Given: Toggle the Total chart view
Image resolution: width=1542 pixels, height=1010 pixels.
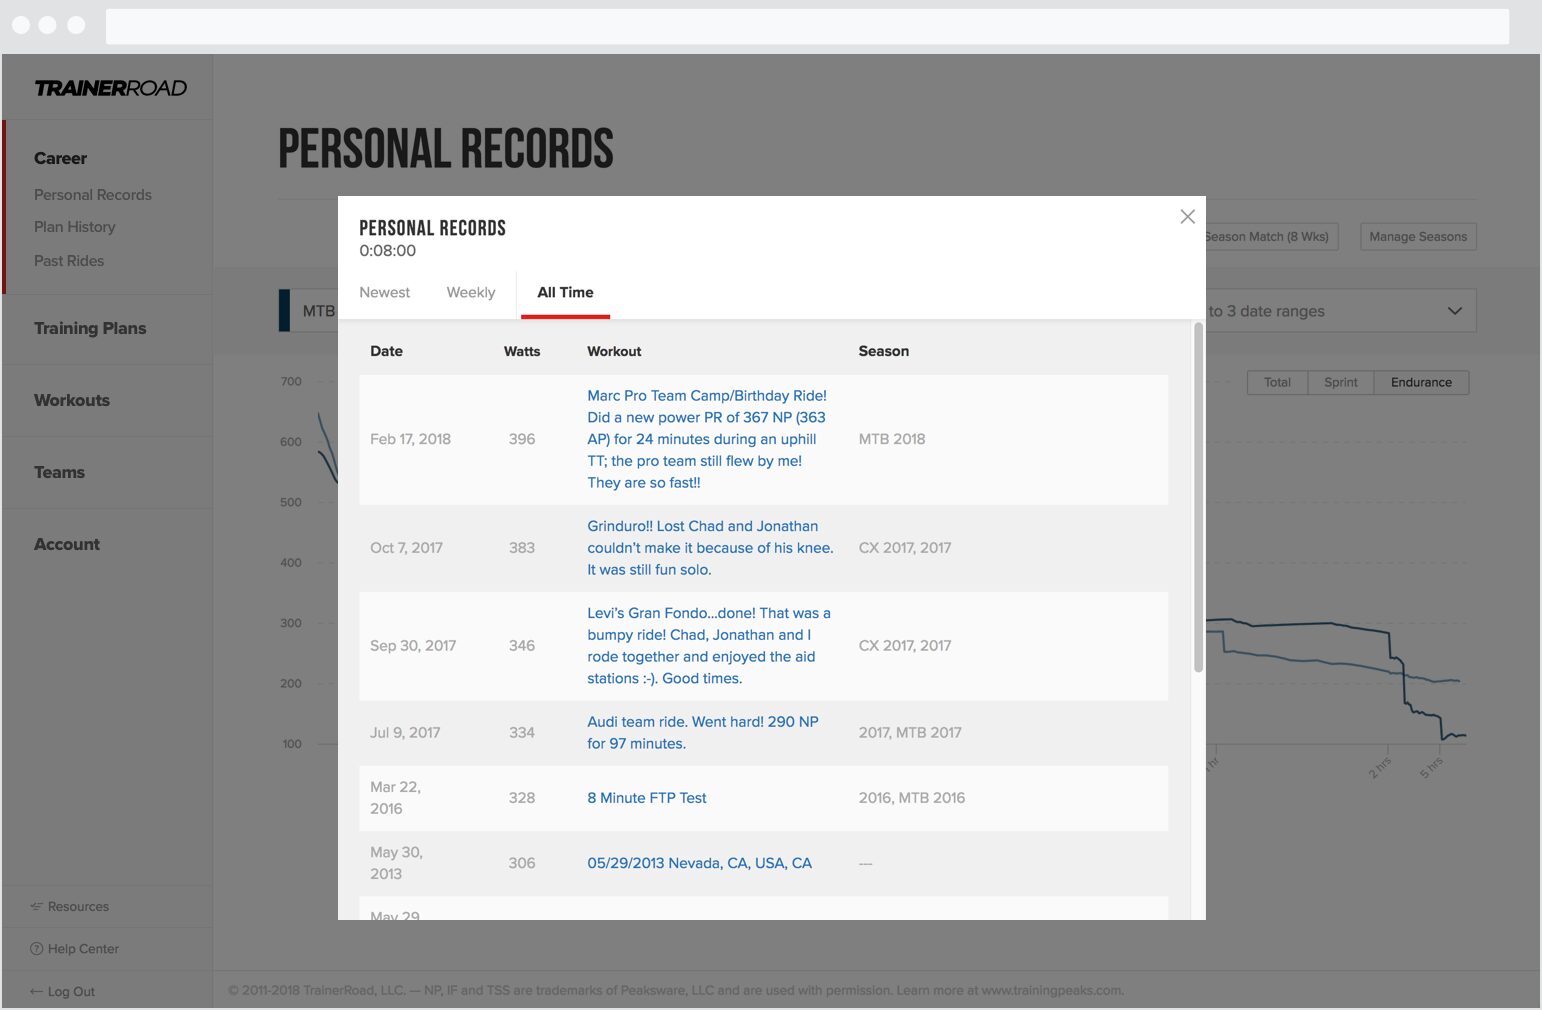Looking at the screenshot, I should tap(1277, 382).
